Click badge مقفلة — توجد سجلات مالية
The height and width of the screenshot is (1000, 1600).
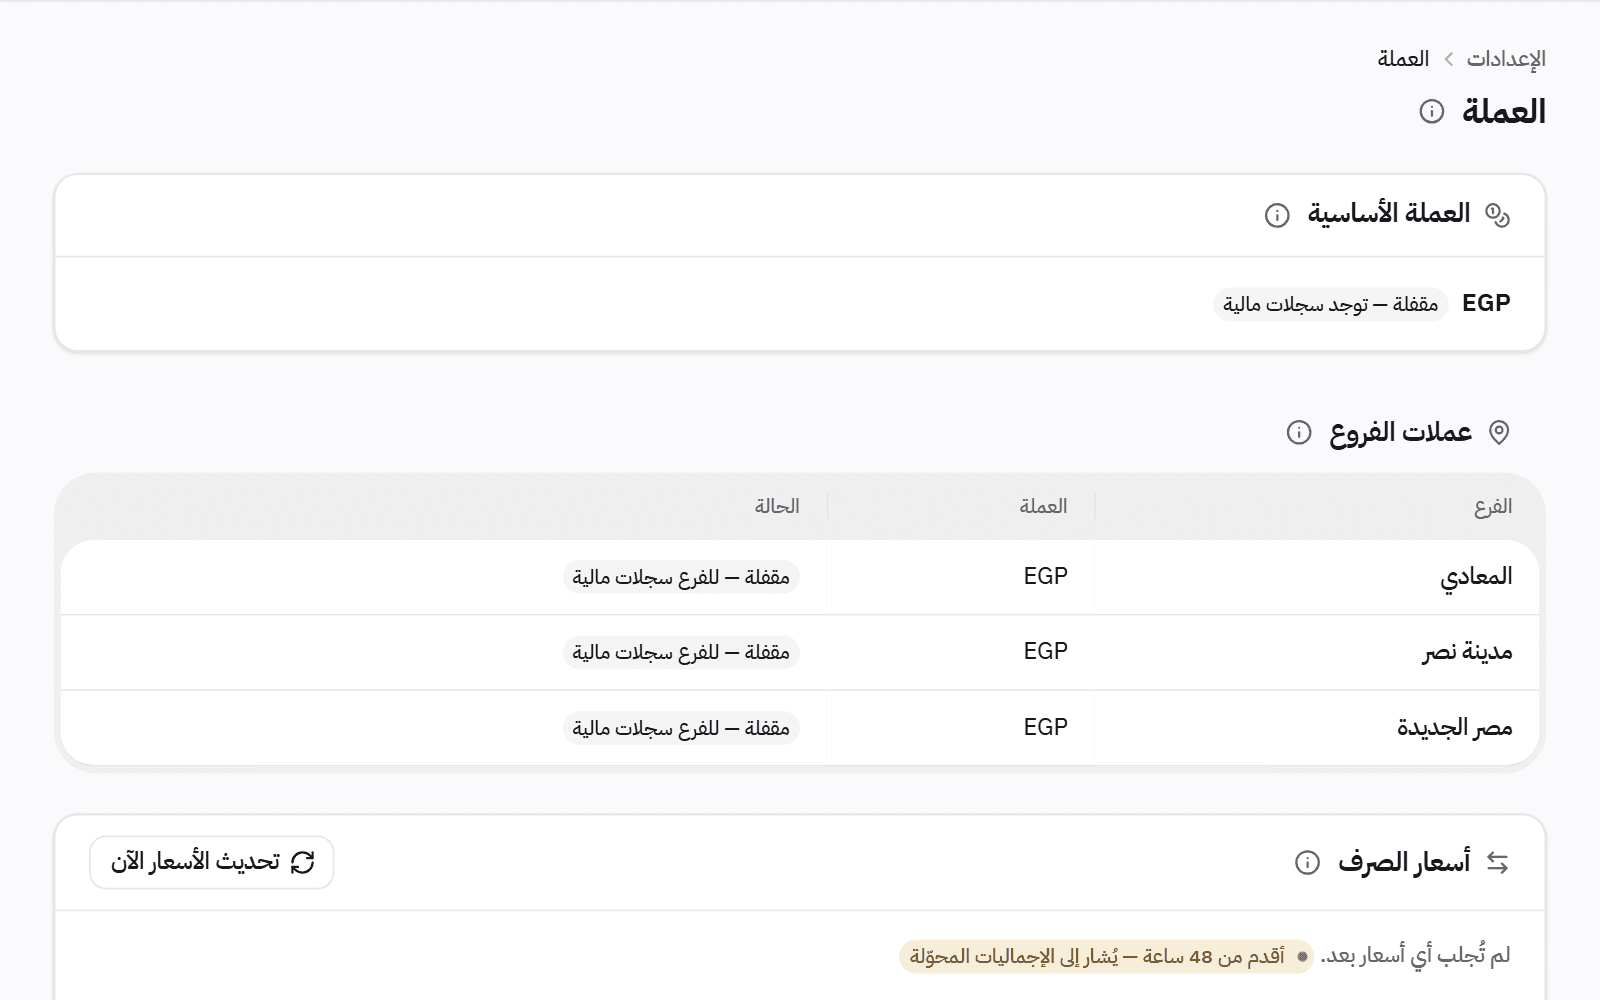[x=1331, y=304]
